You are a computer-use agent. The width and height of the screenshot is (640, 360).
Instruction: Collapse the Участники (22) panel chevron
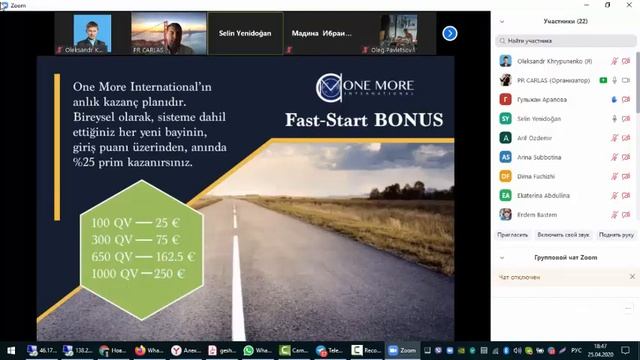tap(502, 22)
